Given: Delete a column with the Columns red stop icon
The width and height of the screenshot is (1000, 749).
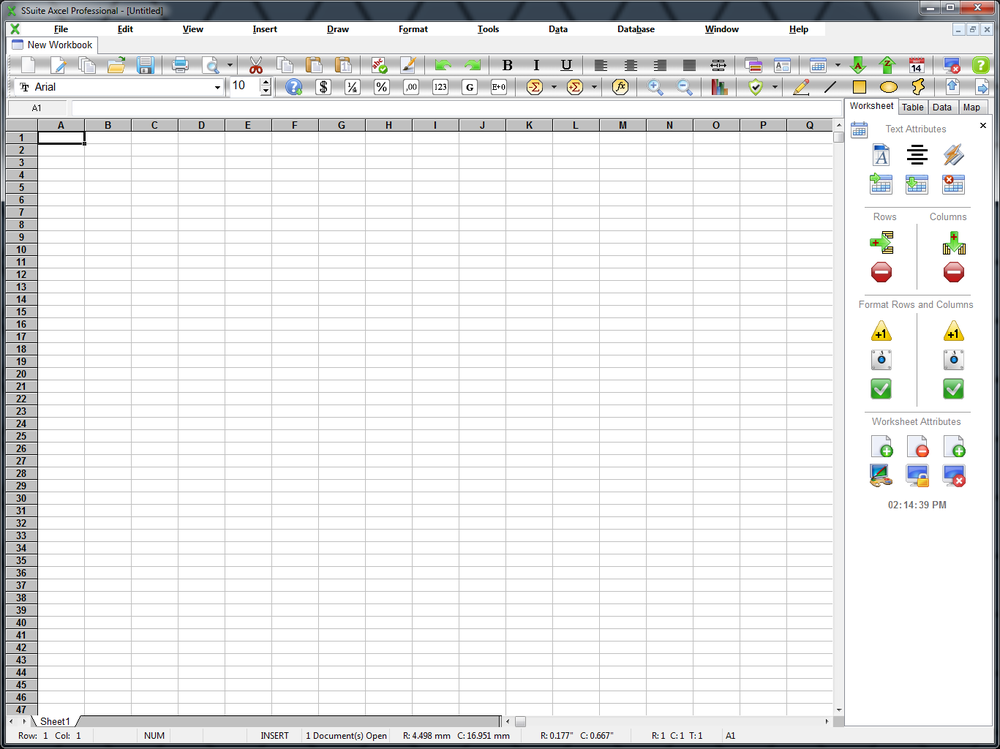Looking at the screenshot, I should click(x=954, y=272).
